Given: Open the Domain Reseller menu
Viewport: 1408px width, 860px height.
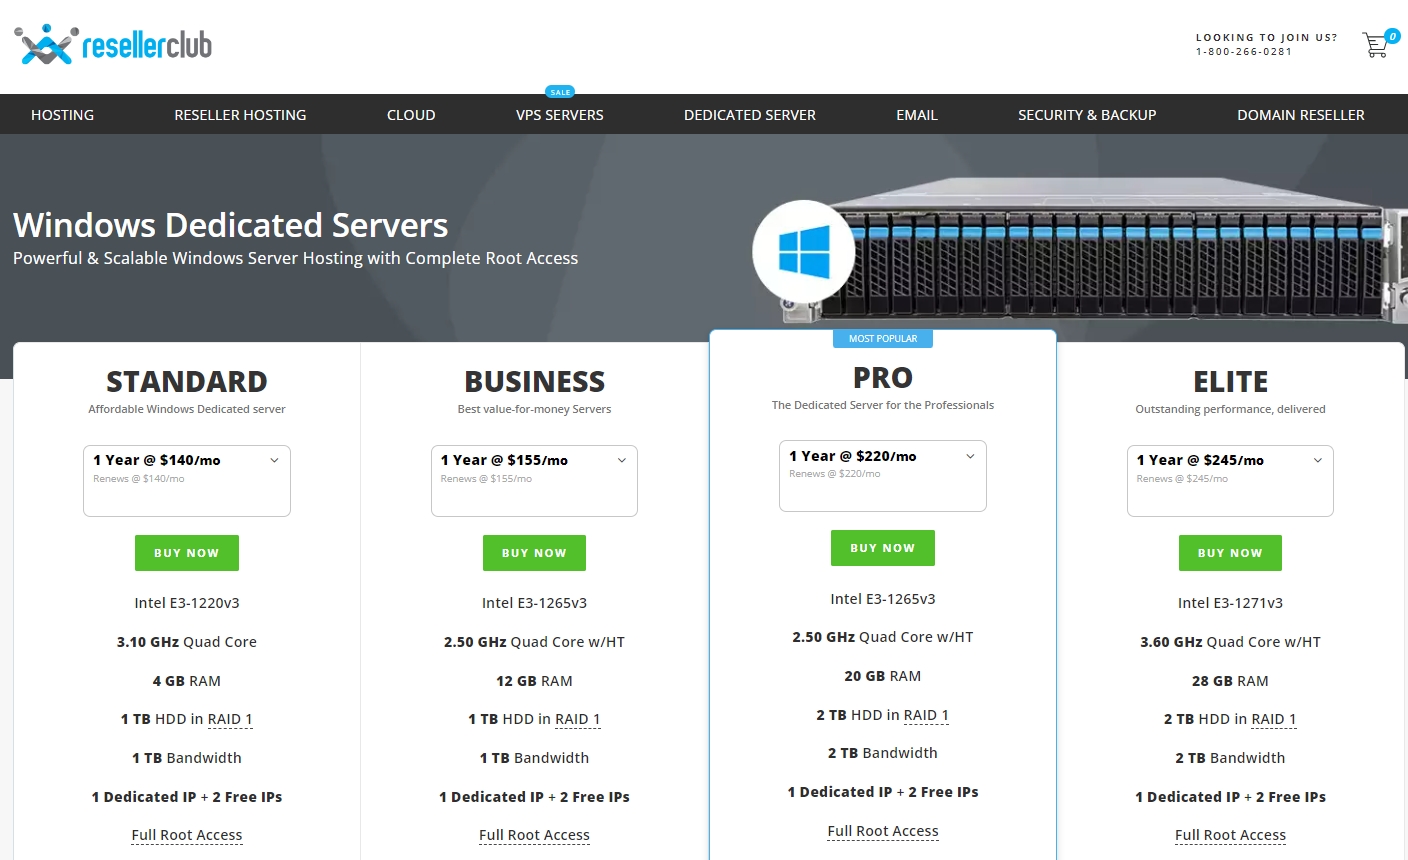Looking at the screenshot, I should point(1300,115).
